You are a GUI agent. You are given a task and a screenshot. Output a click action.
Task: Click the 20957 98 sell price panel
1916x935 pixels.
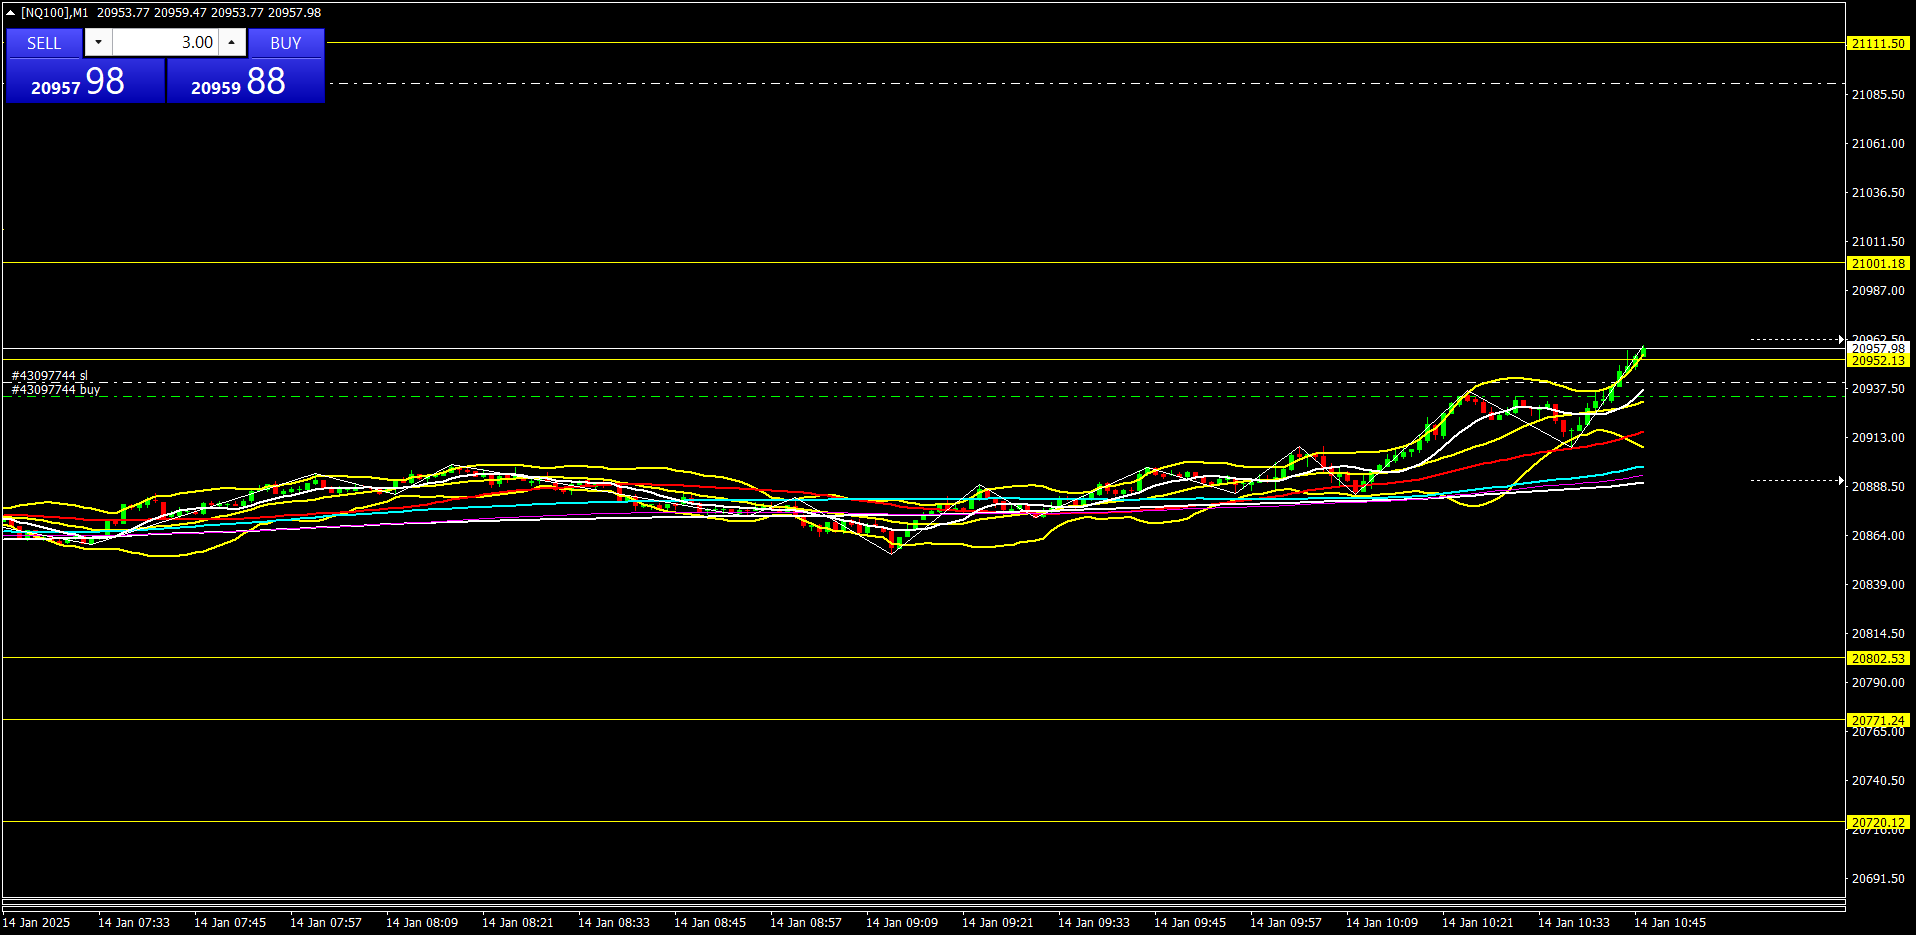coord(85,81)
